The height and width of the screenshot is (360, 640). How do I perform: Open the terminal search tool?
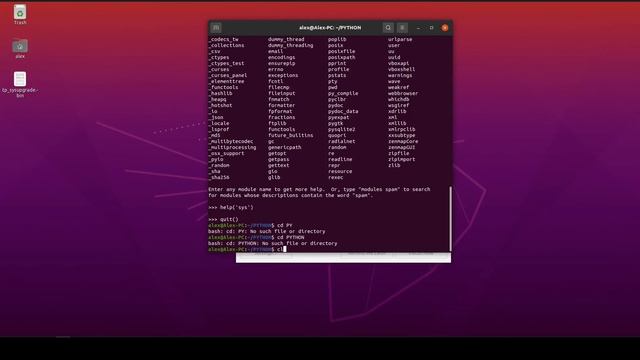[388, 28]
